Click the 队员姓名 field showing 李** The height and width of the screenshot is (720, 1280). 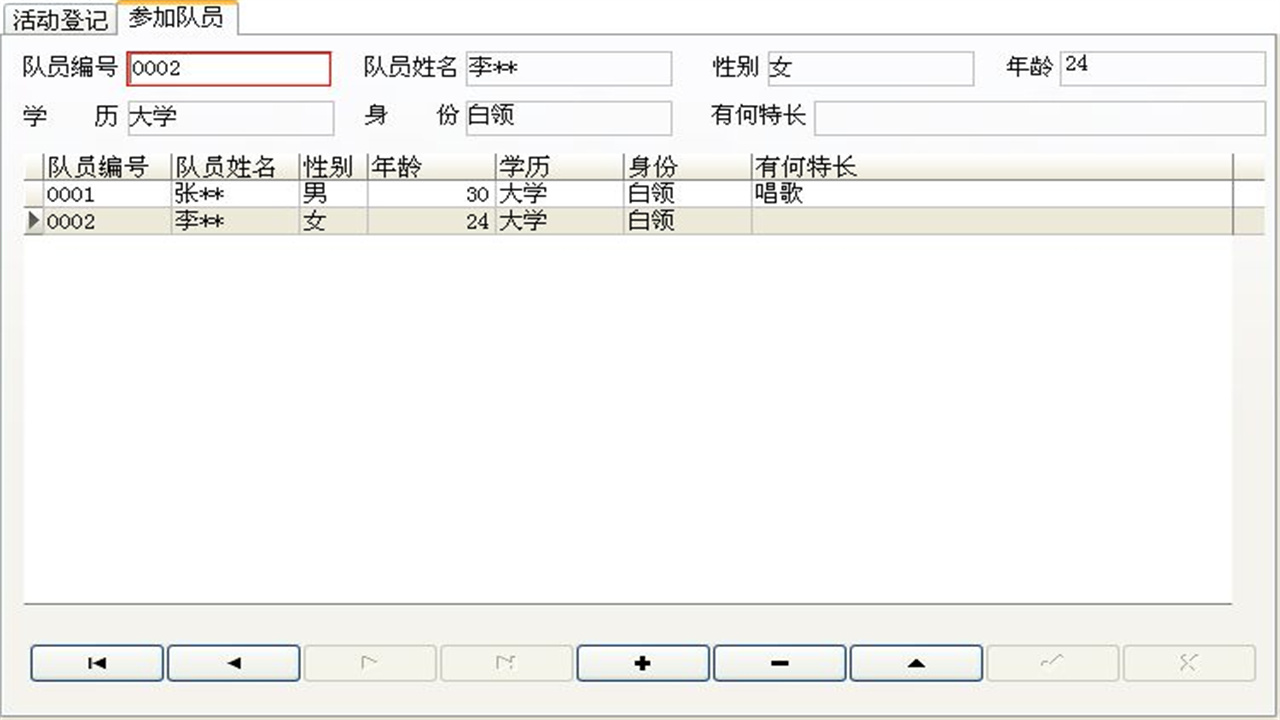[x=568, y=68]
